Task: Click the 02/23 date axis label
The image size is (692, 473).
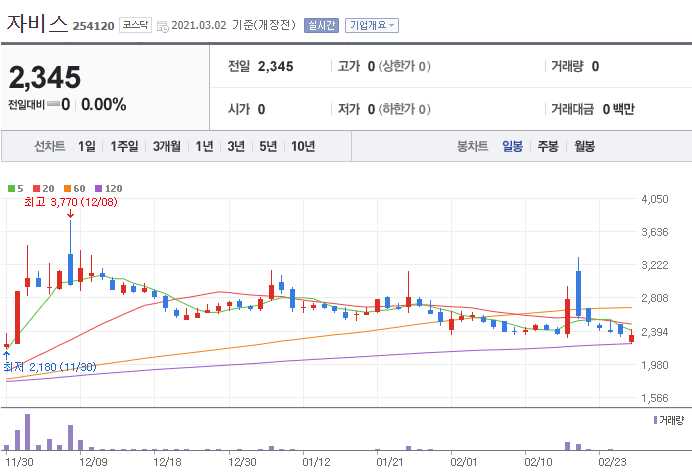Action: point(612,462)
